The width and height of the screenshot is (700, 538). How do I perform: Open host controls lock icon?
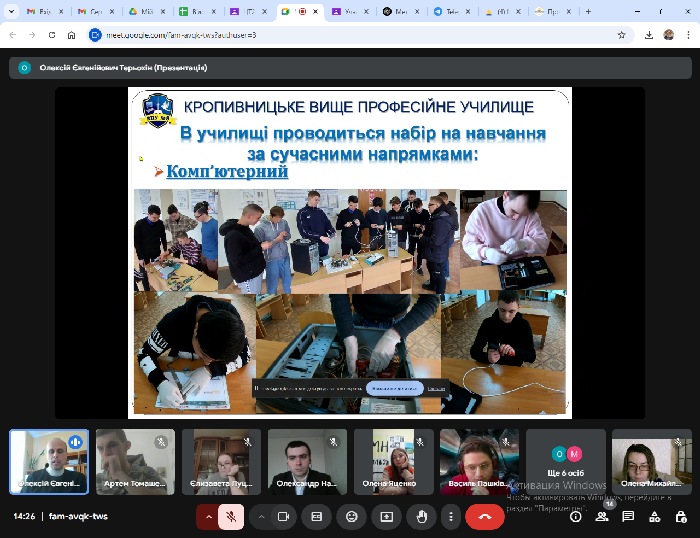pos(680,517)
